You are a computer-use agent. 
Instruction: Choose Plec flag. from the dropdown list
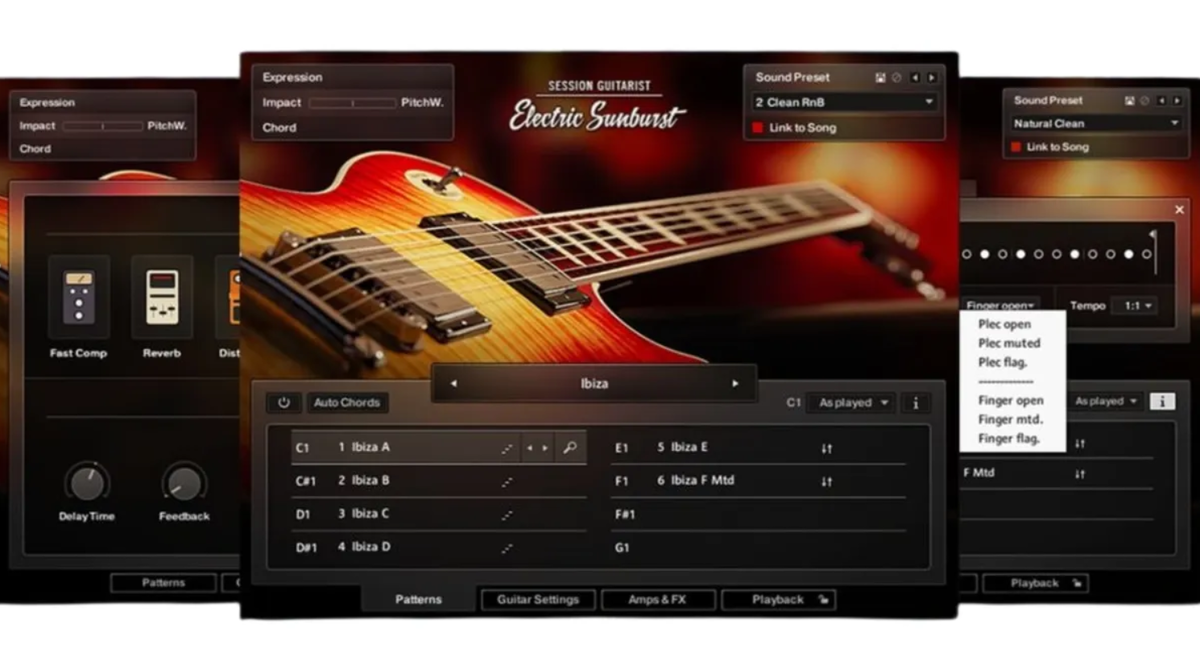pyautogui.click(x=1003, y=363)
